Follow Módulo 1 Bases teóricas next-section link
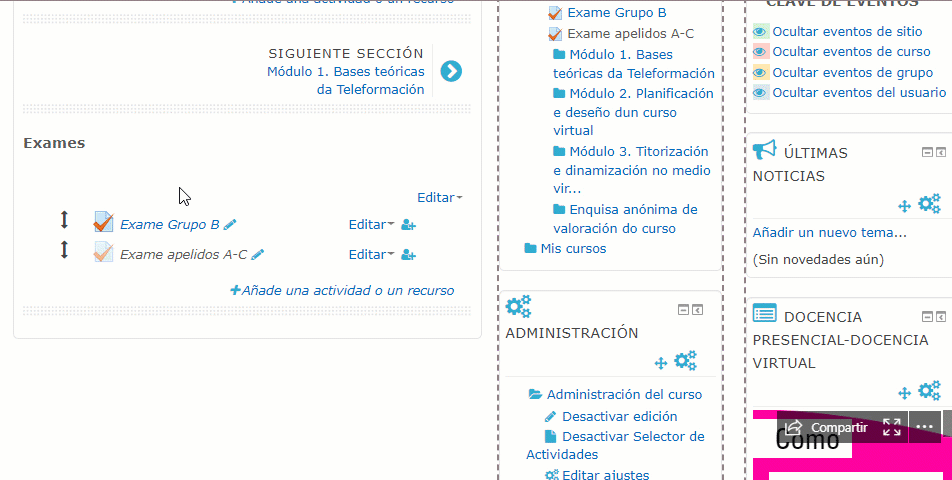 coord(345,80)
